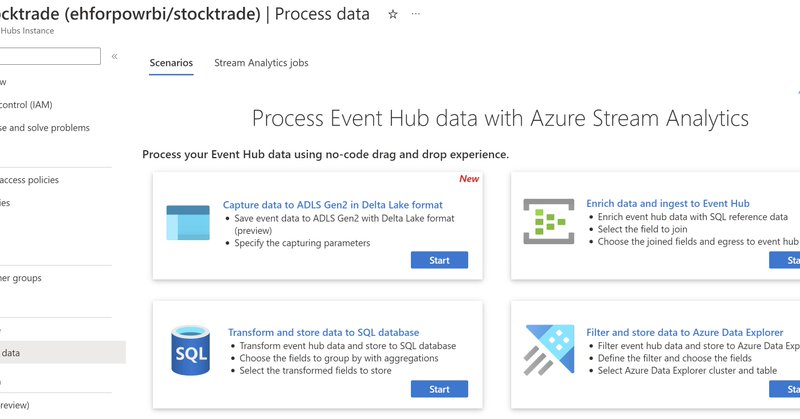The height and width of the screenshot is (419, 800).
Task: Start the Capture data to ADLS scenario
Action: tap(439, 260)
